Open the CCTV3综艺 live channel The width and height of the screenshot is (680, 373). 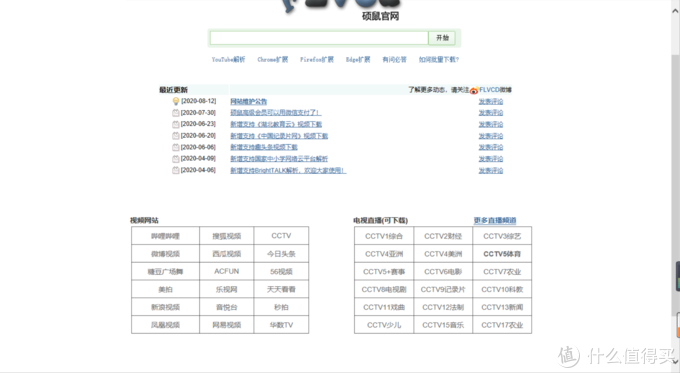(502, 236)
